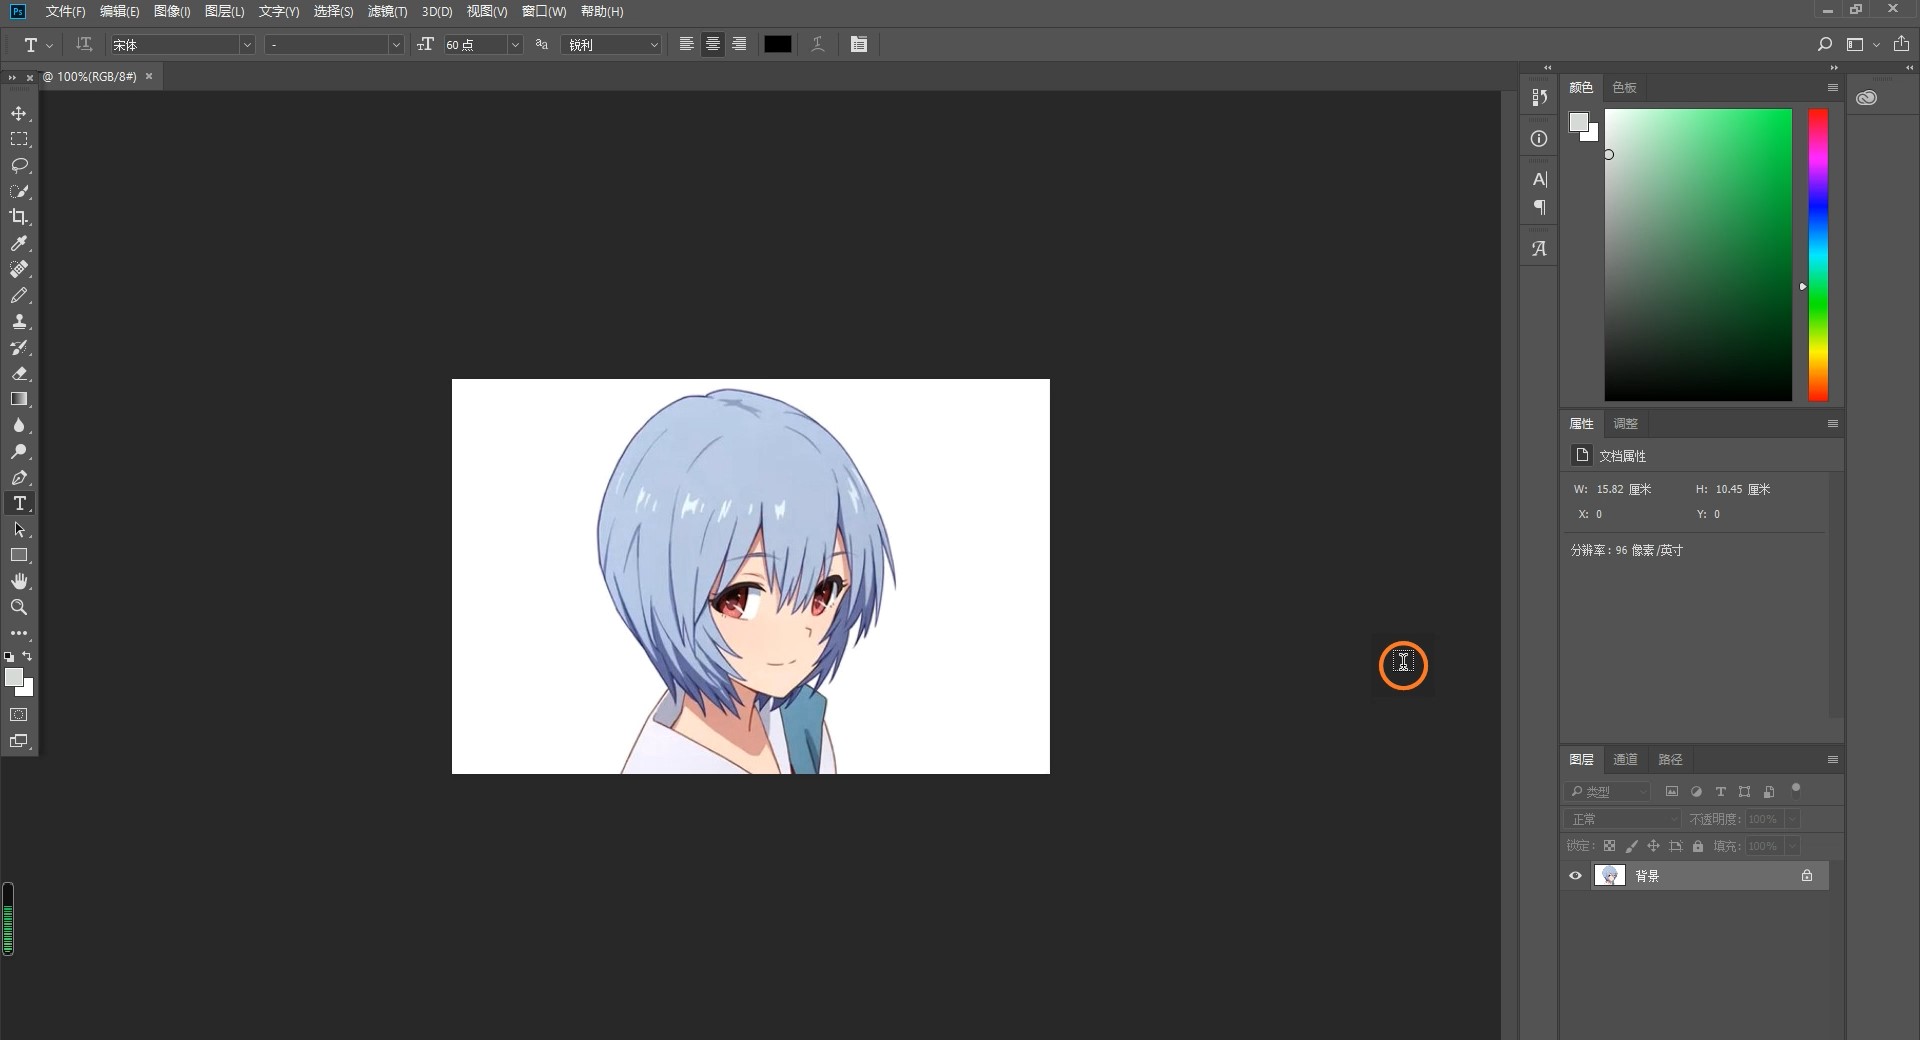Open the anti-aliasing dropdown 锐利

click(x=612, y=45)
